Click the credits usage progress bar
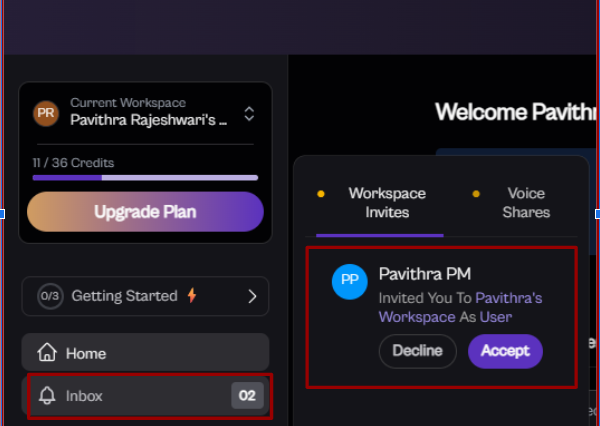Viewport: 600px width, 426px height. (x=145, y=177)
